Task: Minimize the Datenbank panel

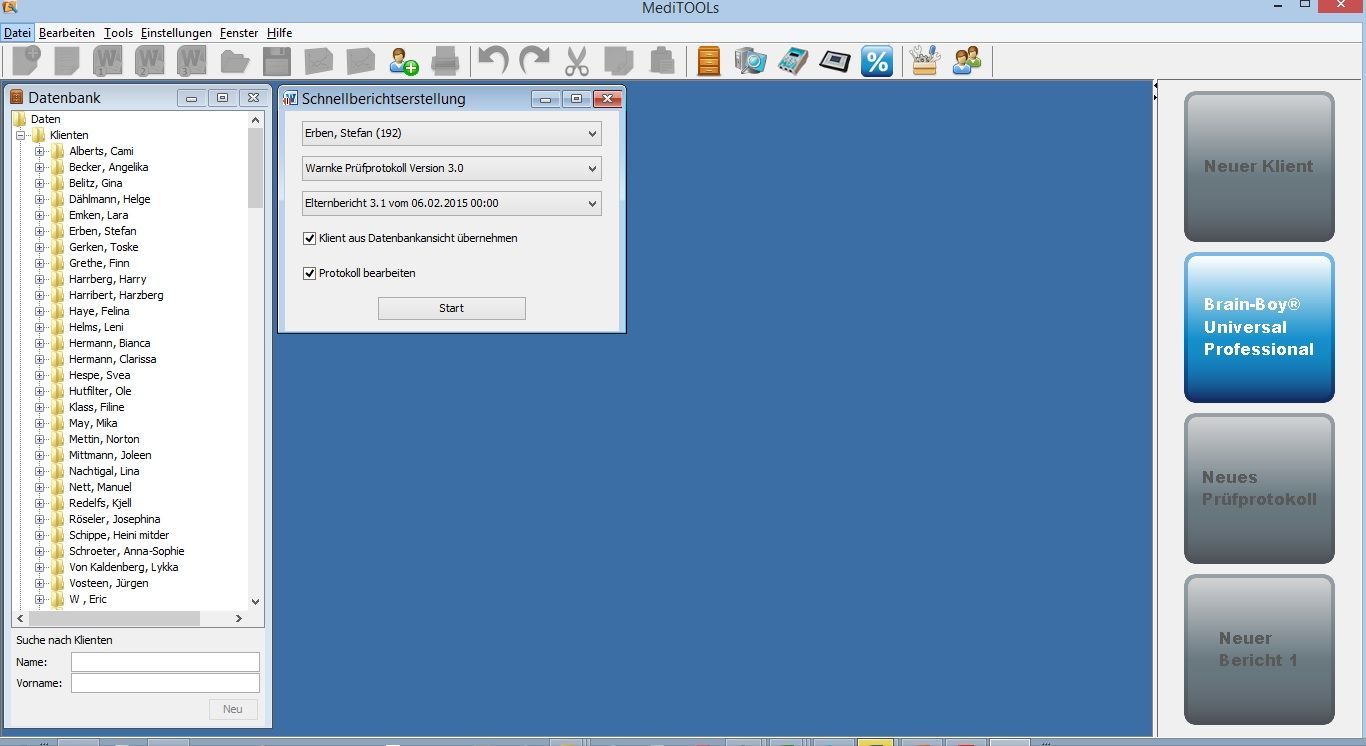Action: (x=191, y=98)
